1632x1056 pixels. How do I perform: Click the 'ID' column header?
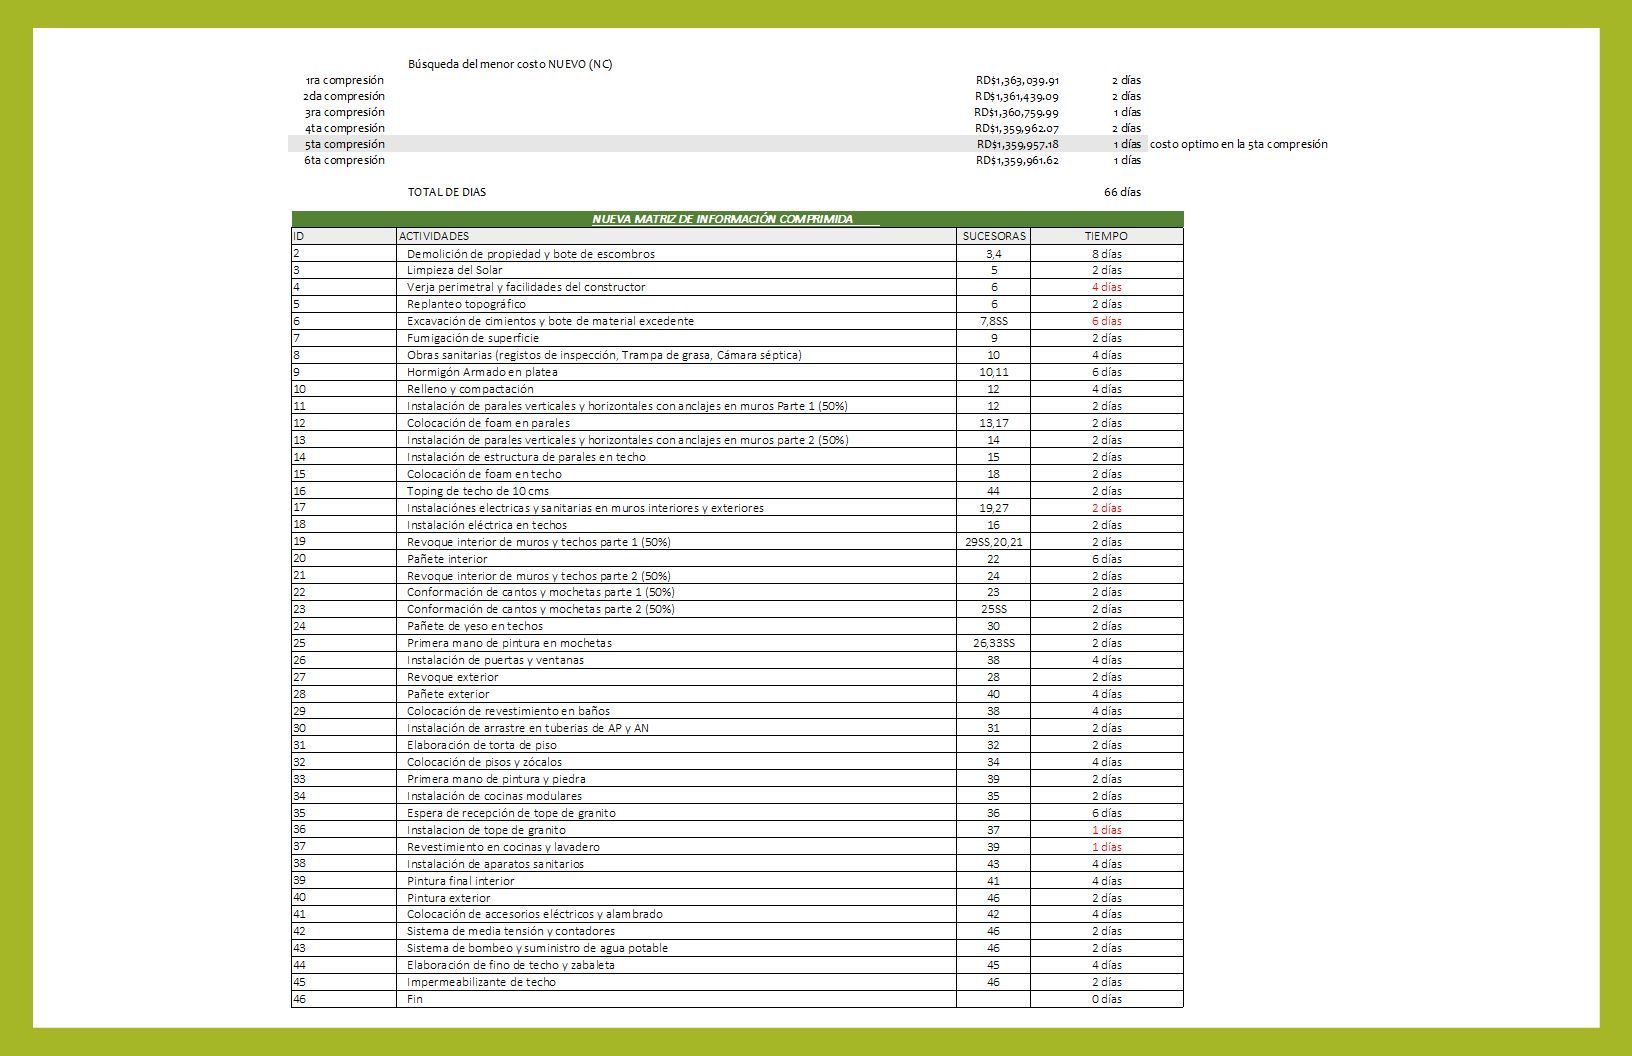pos(343,236)
